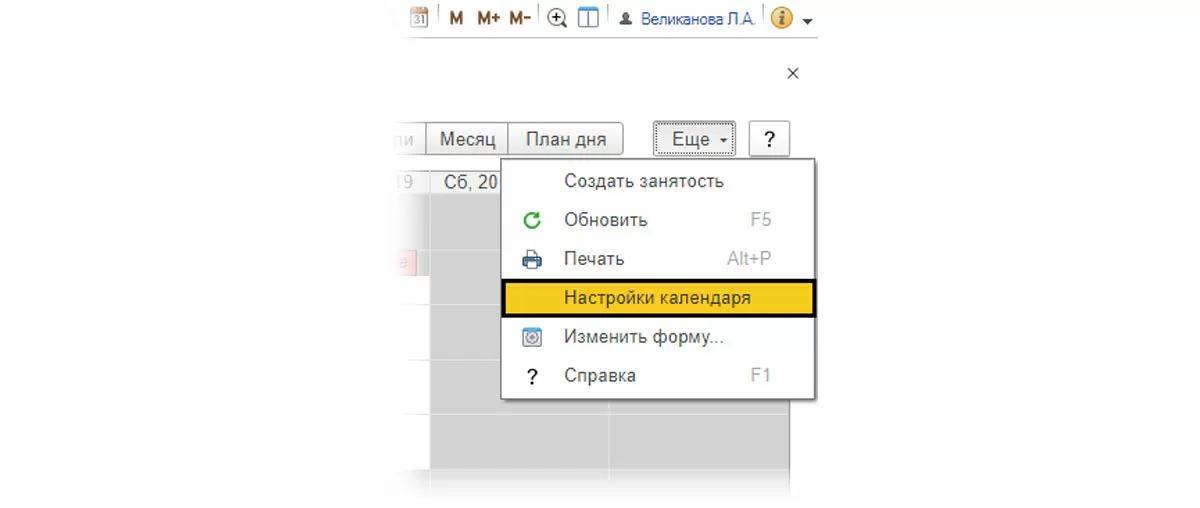
Task: Click the M memory button
Action: (456, 18)
